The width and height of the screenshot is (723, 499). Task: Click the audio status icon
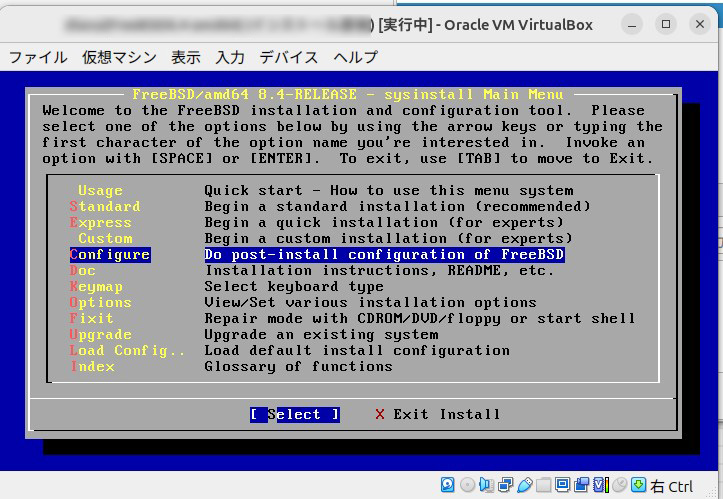(x=486, y=485)
